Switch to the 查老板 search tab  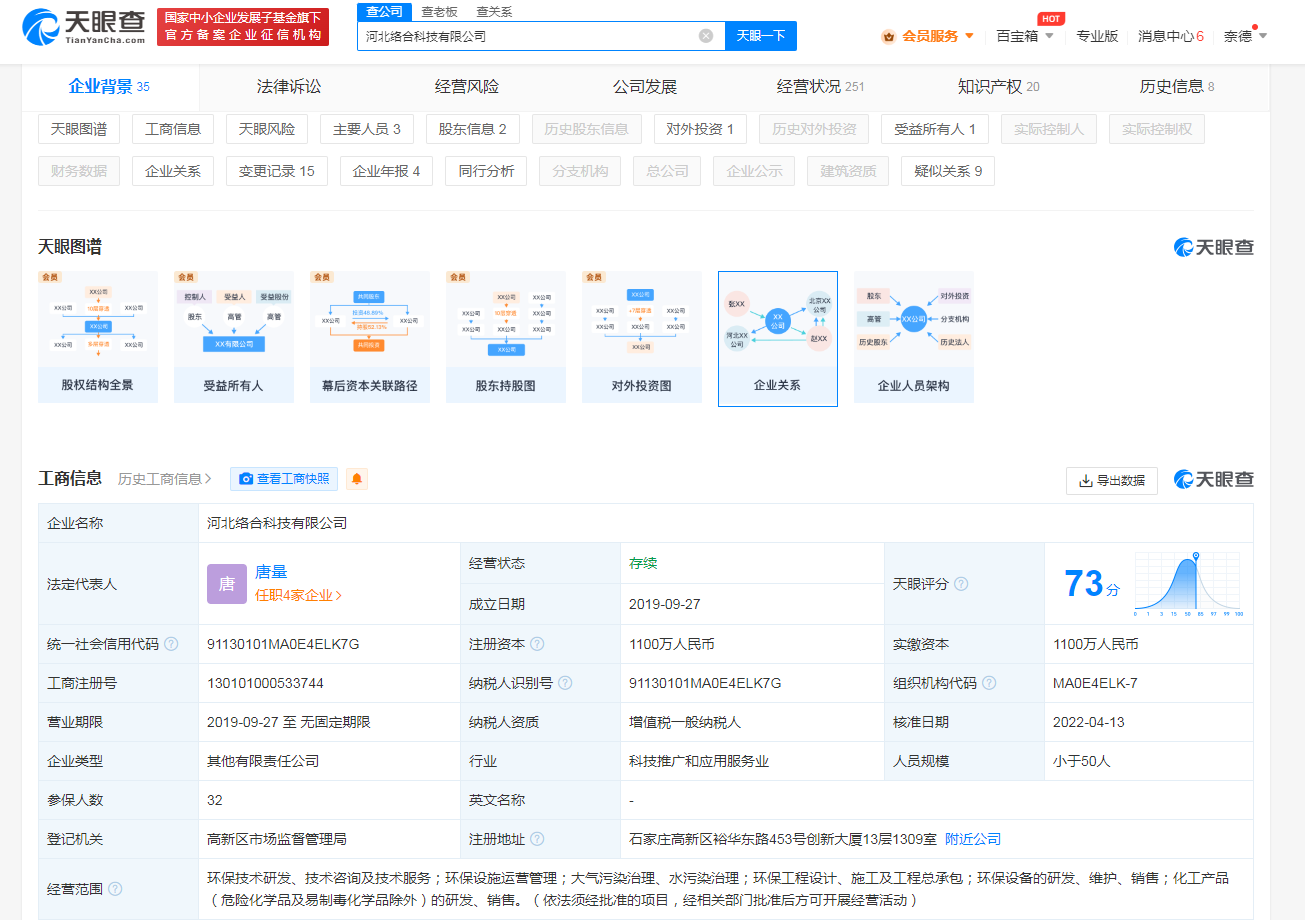439,11
